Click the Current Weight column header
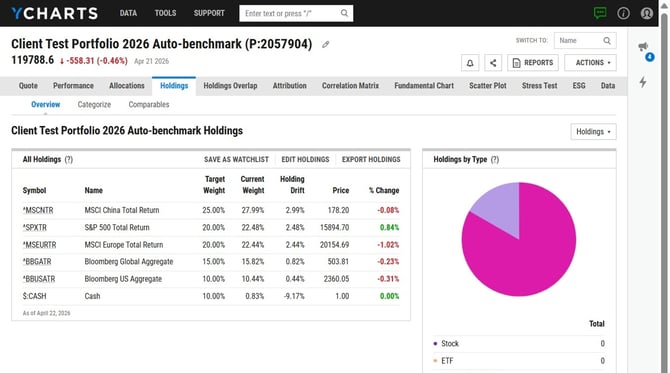Screen dimensions: 670x373 (x=253, y=185)
